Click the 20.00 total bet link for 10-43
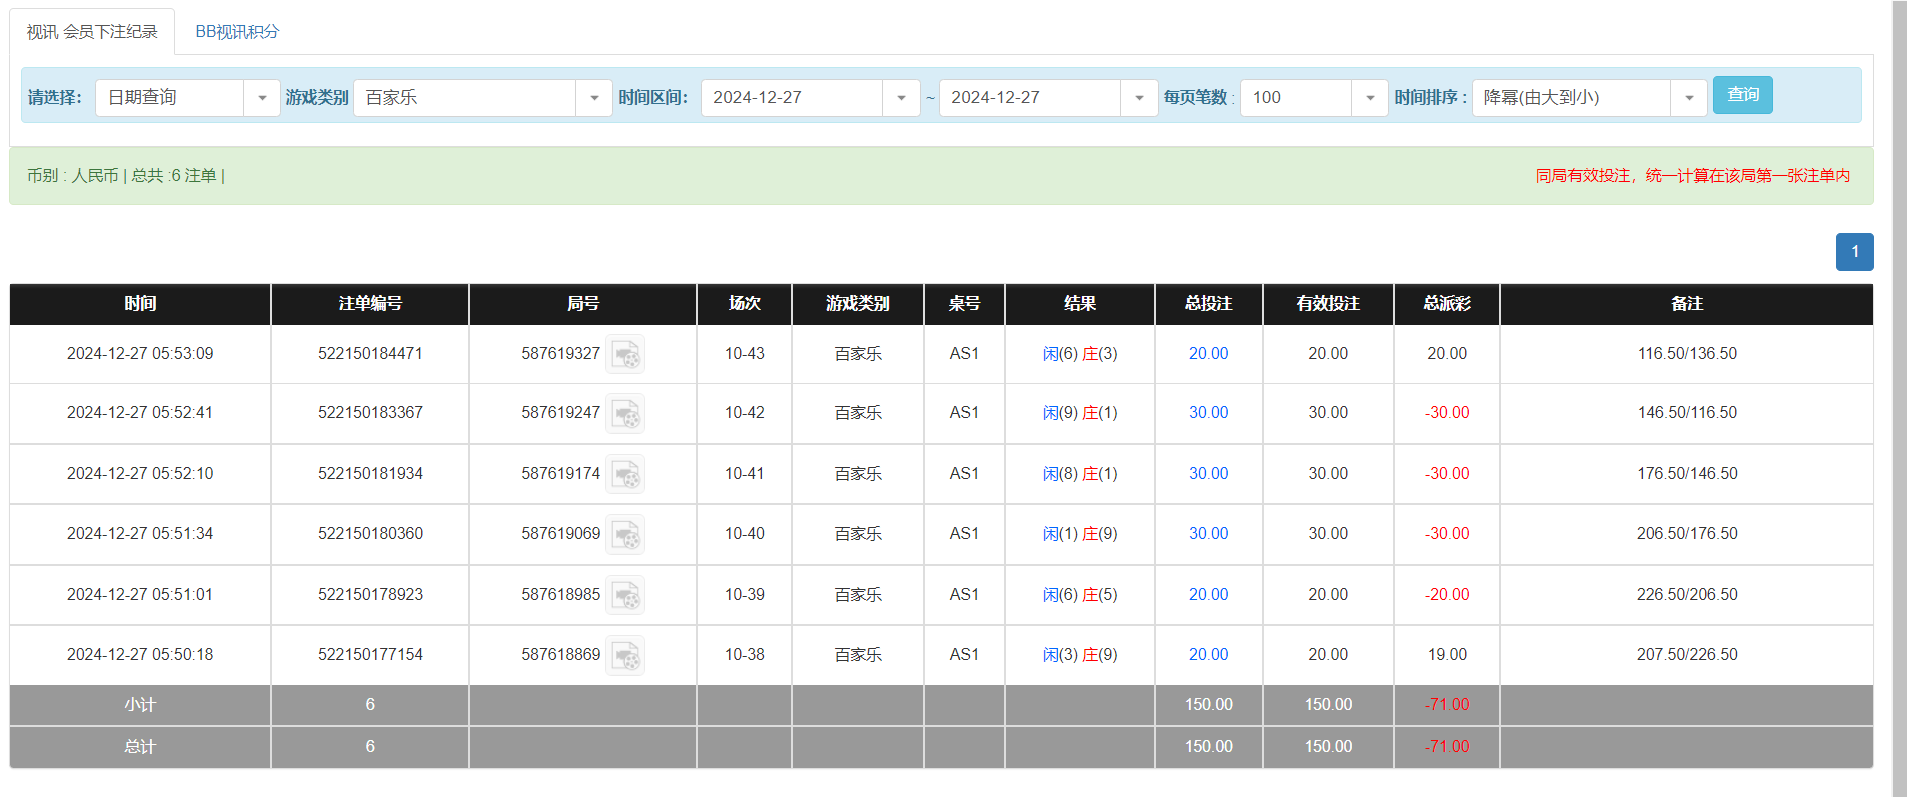This screenshot has width=1907, height=797. pyautogui.click(x=1208, y=354)
